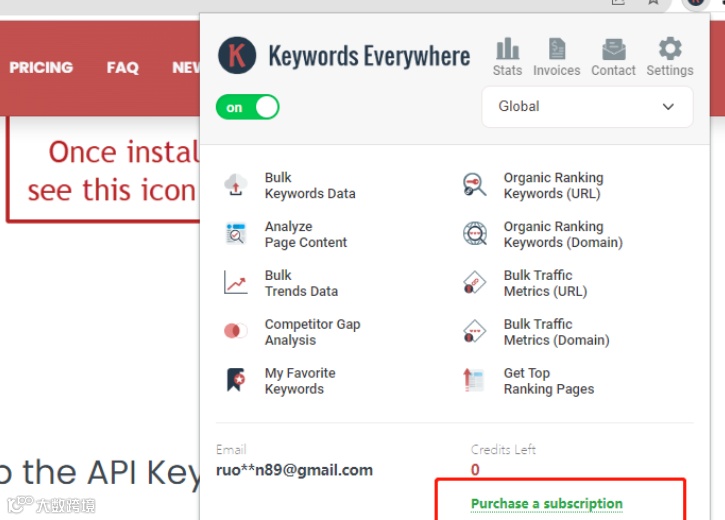The image size is (725, 520).
Task: Click the Bulk Traffic Metrics (URL) icon
Action: pos(474,282)
